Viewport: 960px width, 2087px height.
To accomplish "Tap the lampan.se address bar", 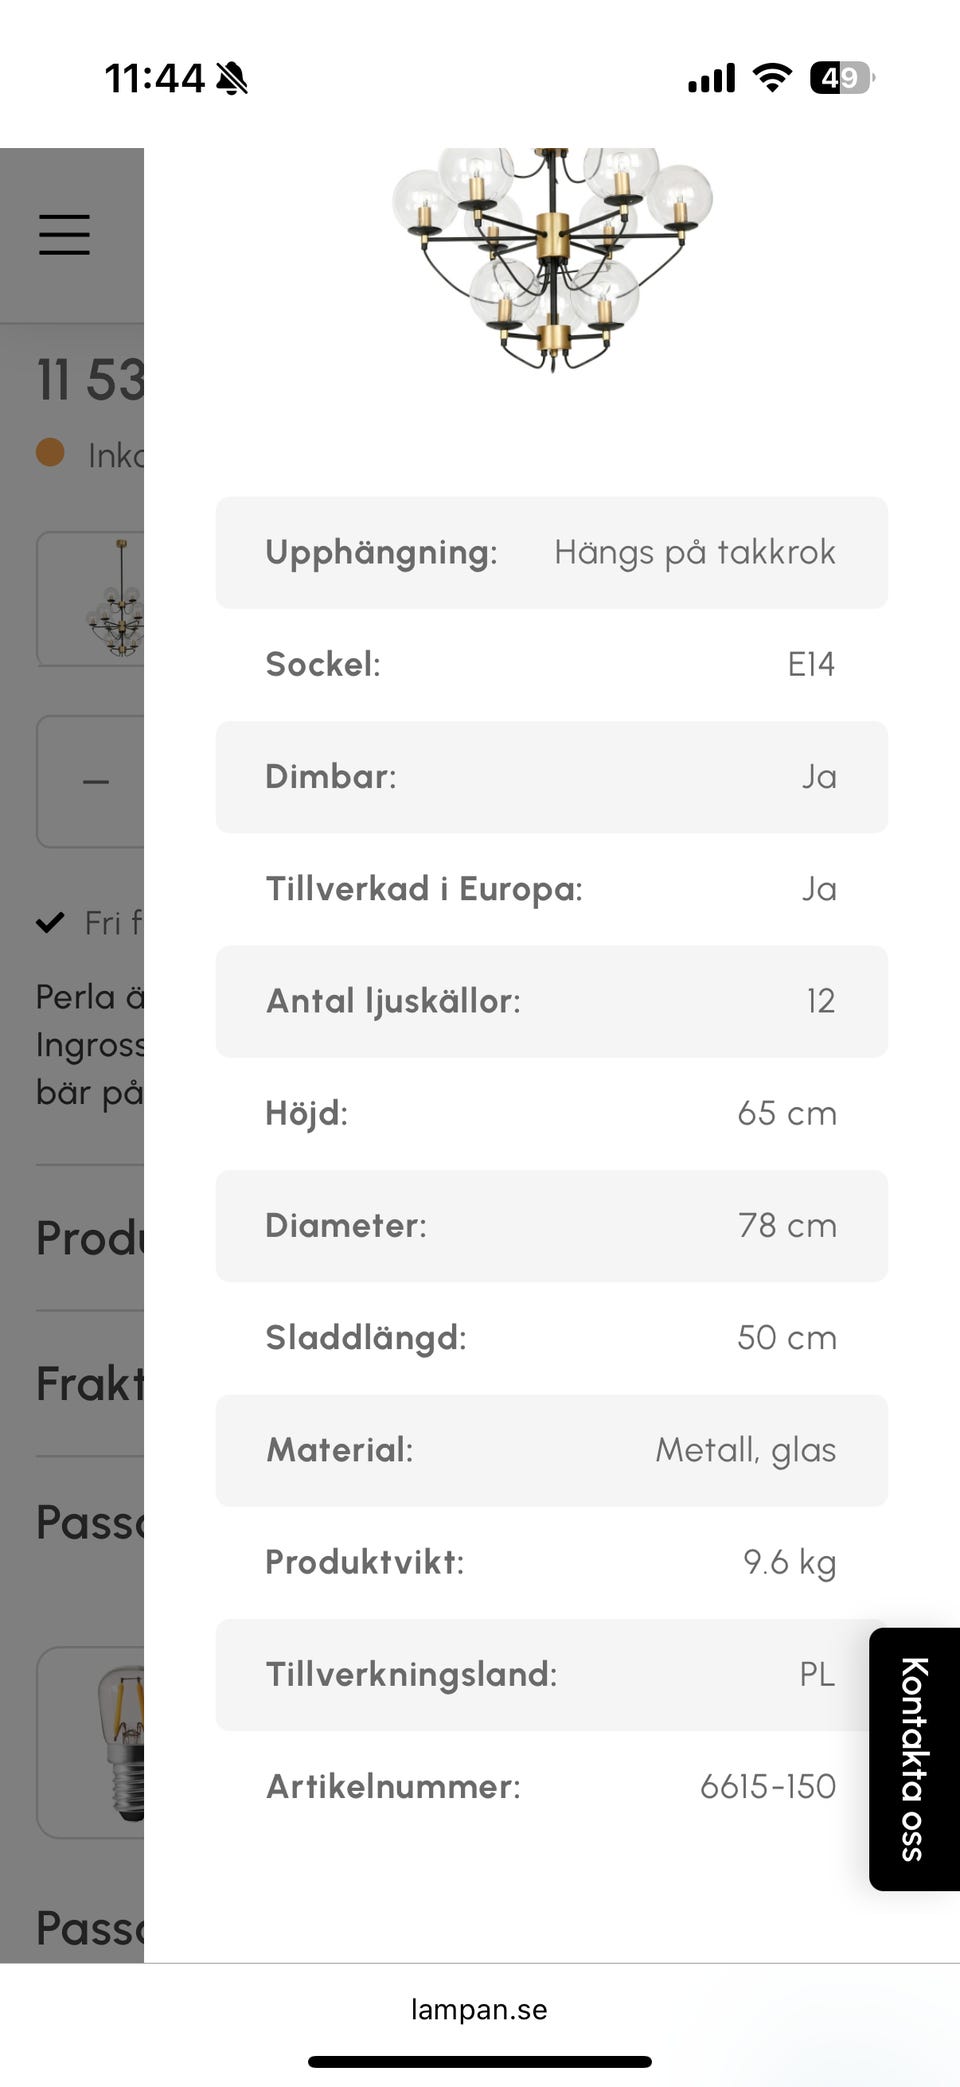I will [x=479, y=2010].
